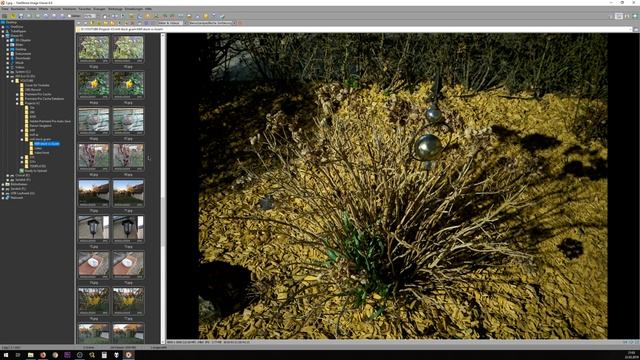Open File Explorer from the taskbar
The image size is (640, 360).
point(31,355)
